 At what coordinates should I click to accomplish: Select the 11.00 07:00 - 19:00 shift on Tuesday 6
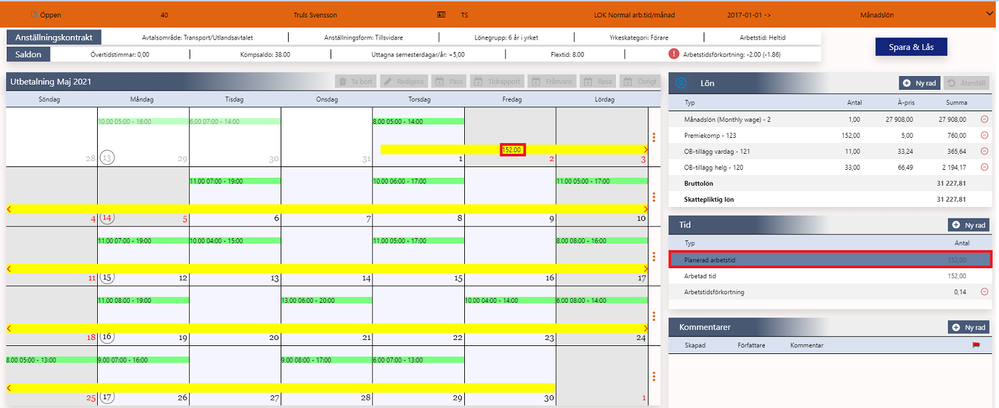click(x=235, y=181)
